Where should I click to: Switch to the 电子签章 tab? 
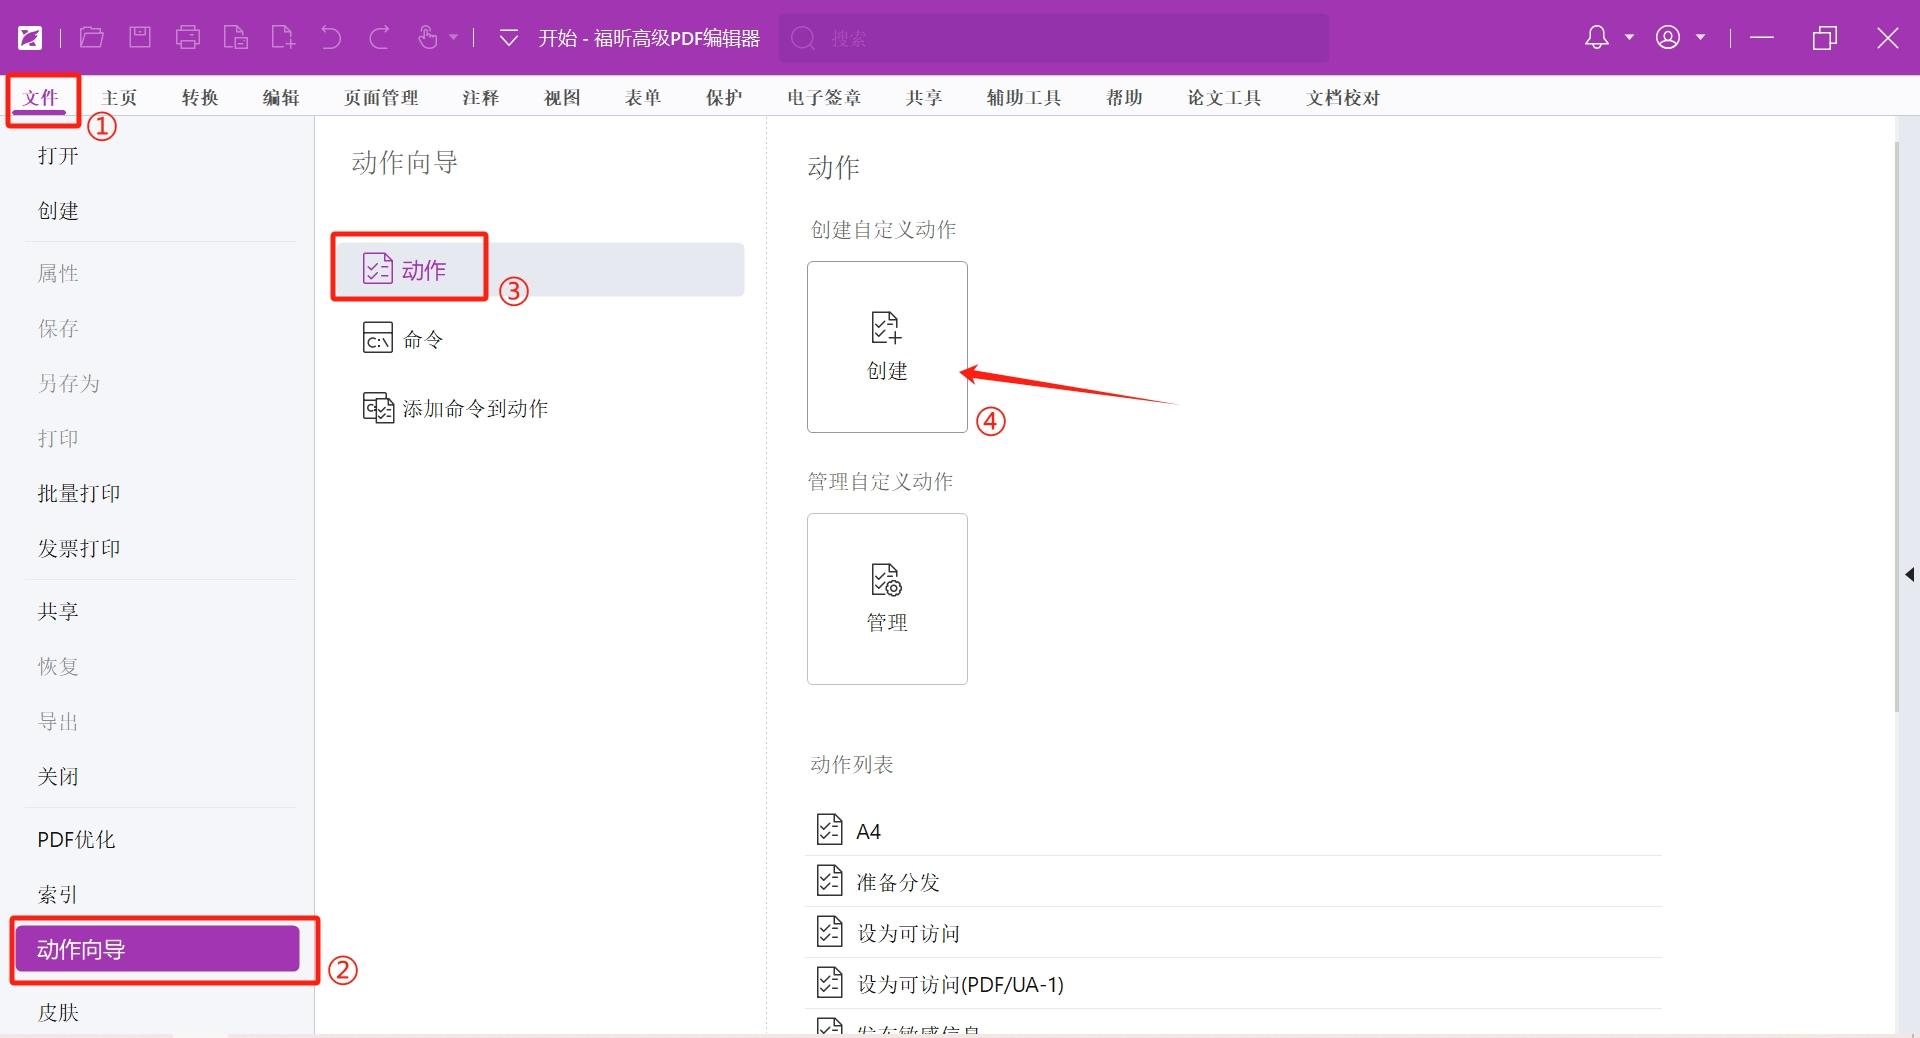[824, 98]
